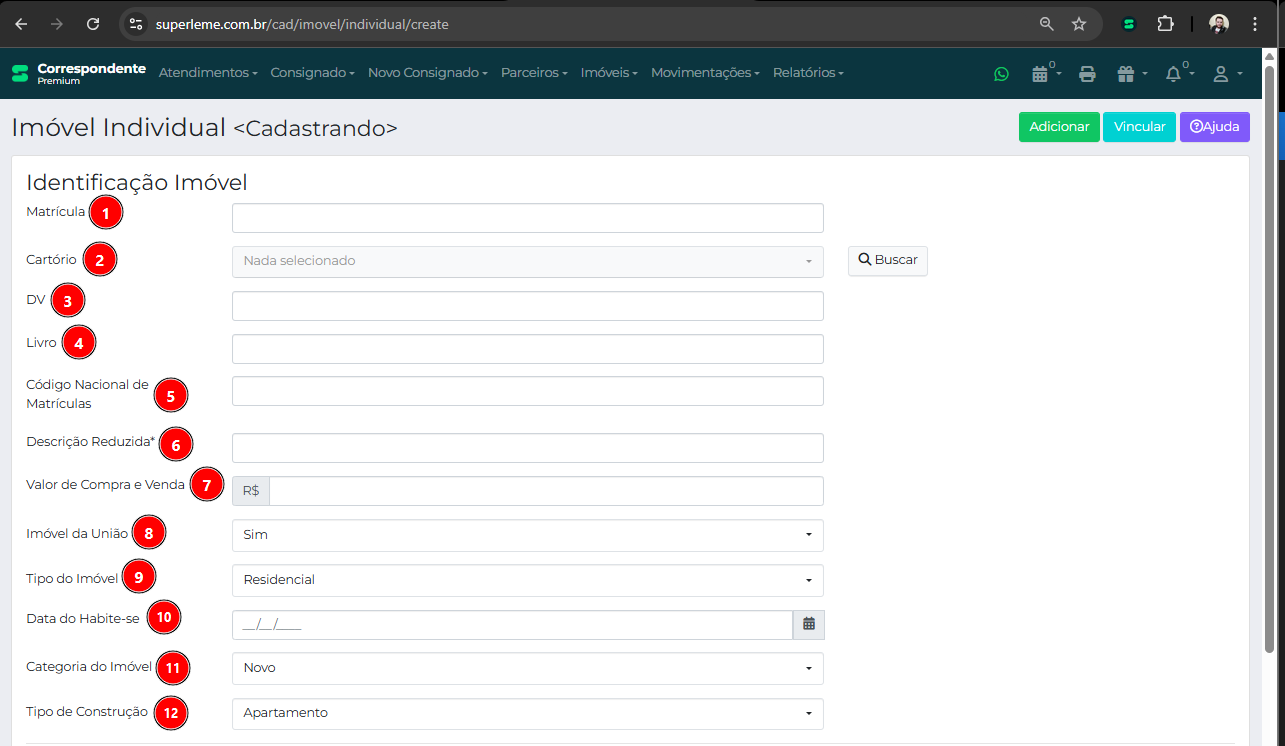Open the Imóvel da União dropdown
The height and width of the screenshot is (746, 1285).
pos(527,535)
